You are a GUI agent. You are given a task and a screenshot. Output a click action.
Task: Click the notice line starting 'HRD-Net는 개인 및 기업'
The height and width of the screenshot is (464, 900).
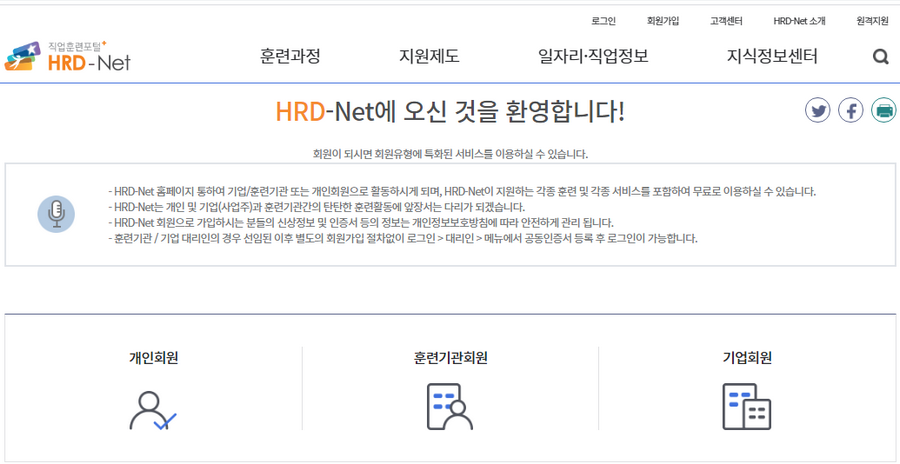316,207
